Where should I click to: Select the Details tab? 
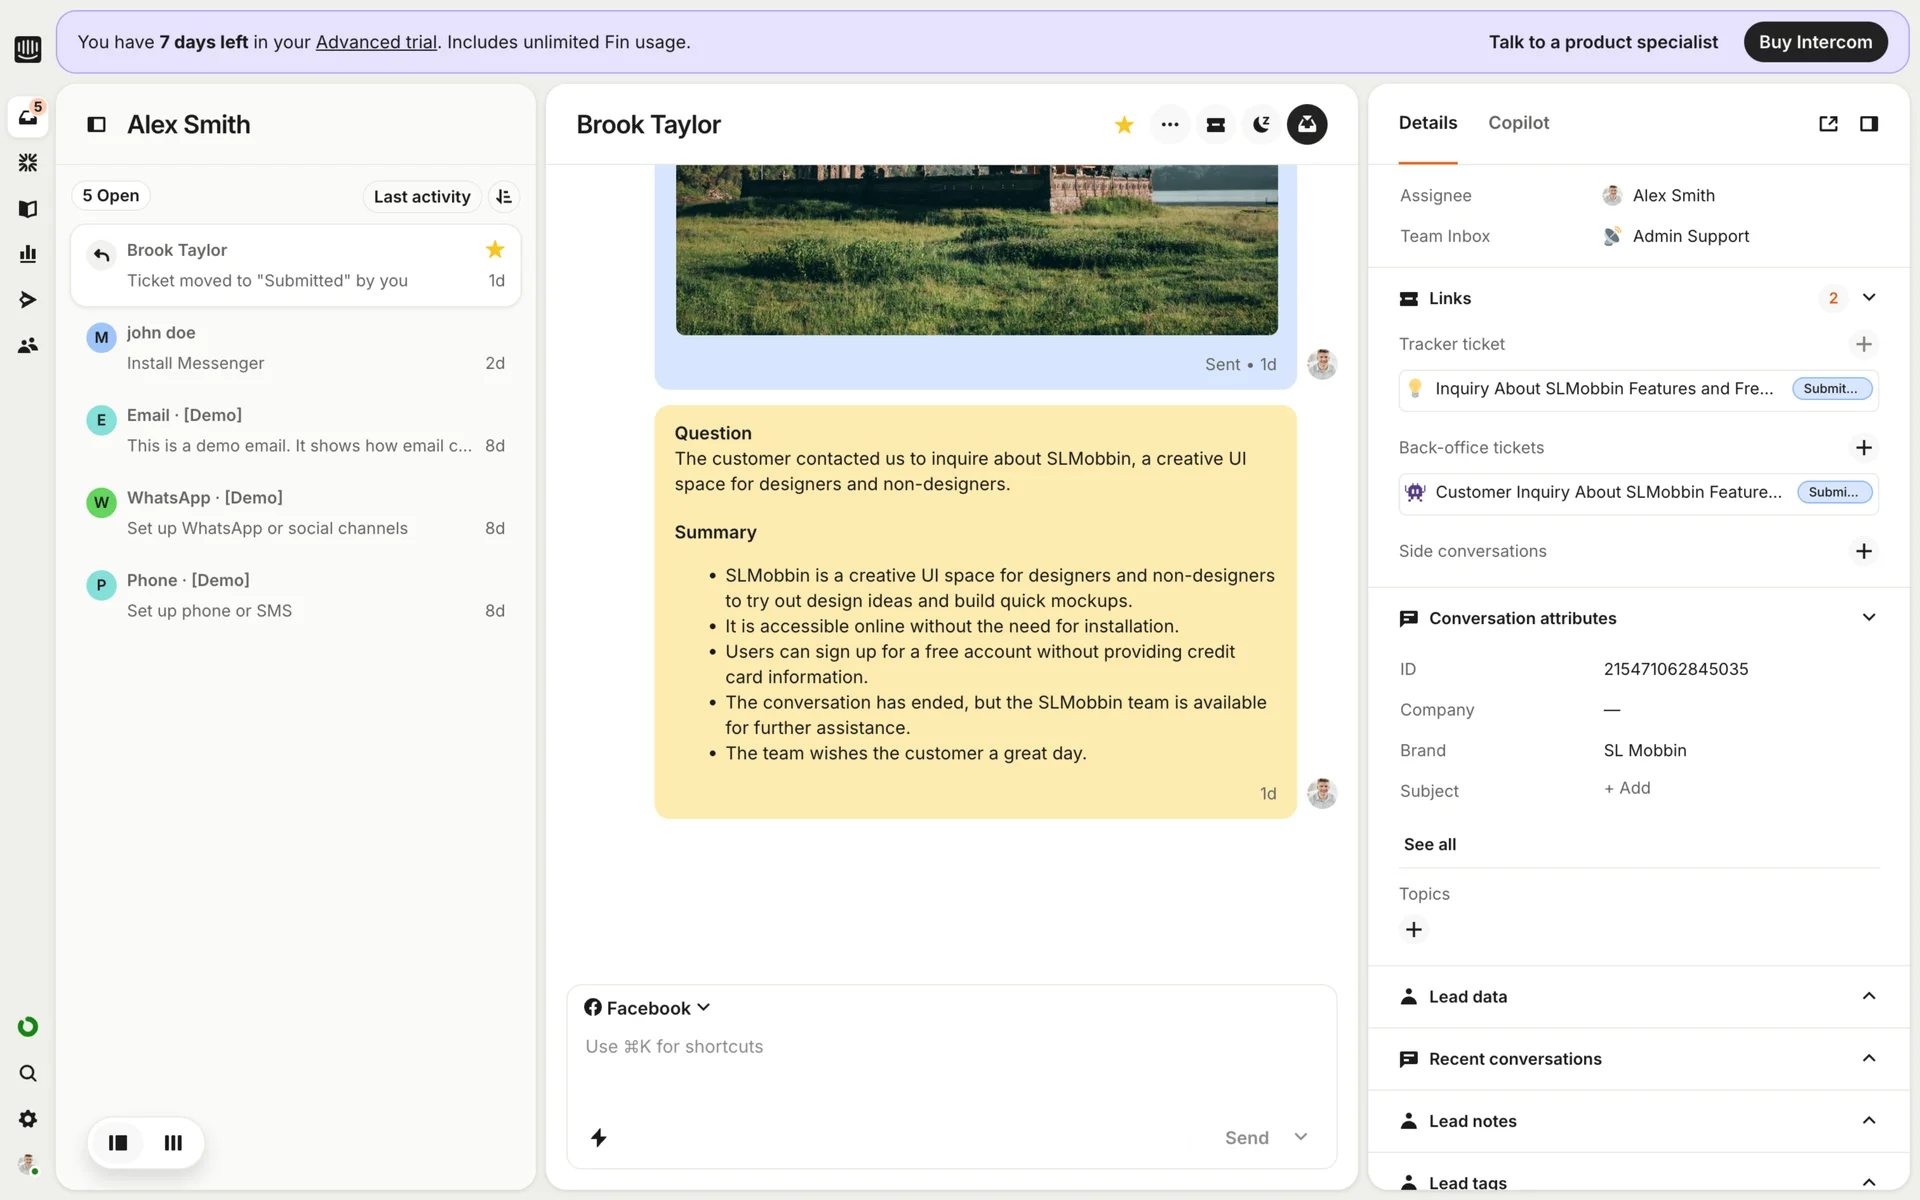[1427, 123]
